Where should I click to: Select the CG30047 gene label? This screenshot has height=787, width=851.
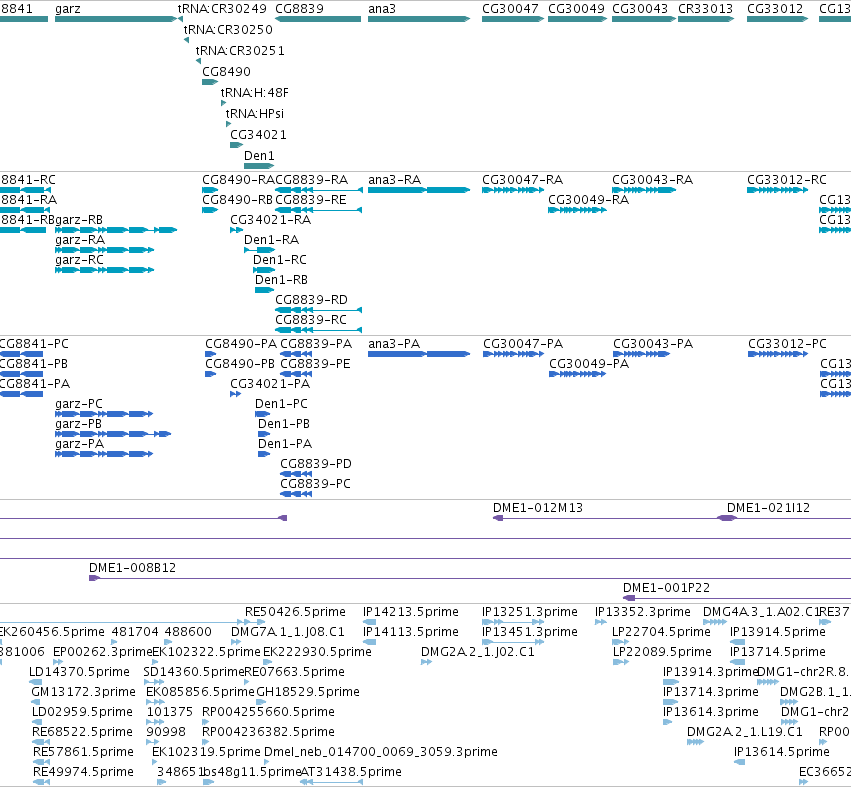click(x=510, y=9)
